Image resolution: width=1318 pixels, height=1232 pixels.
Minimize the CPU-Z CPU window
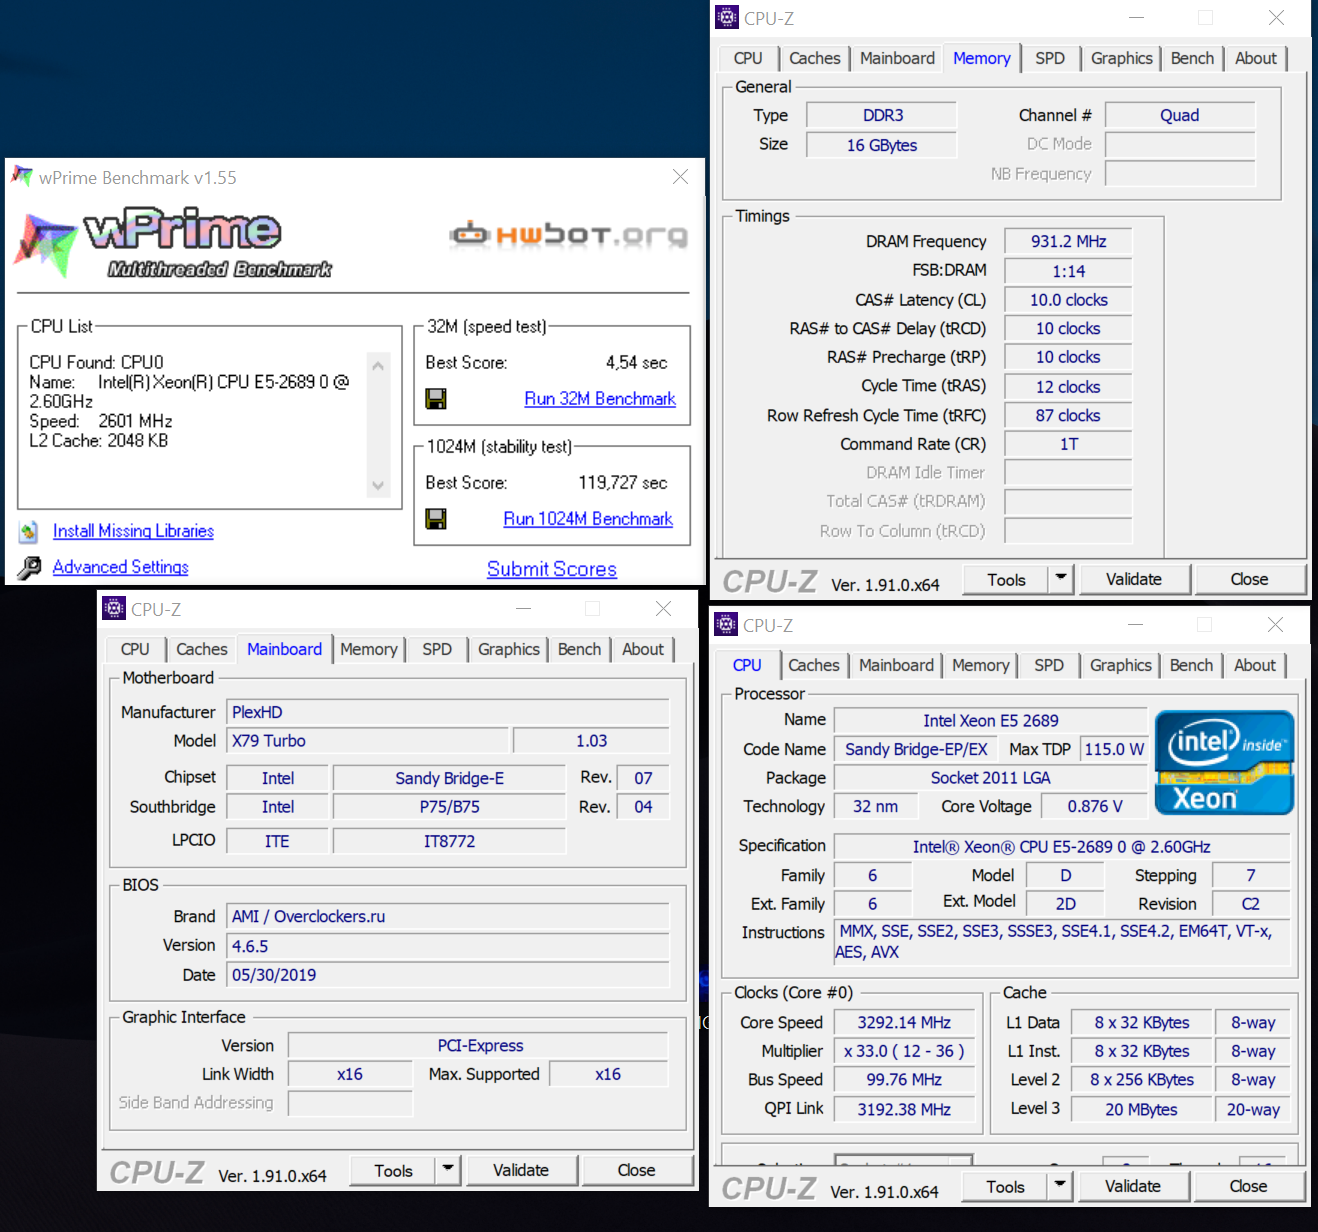tap(1135, 625)
